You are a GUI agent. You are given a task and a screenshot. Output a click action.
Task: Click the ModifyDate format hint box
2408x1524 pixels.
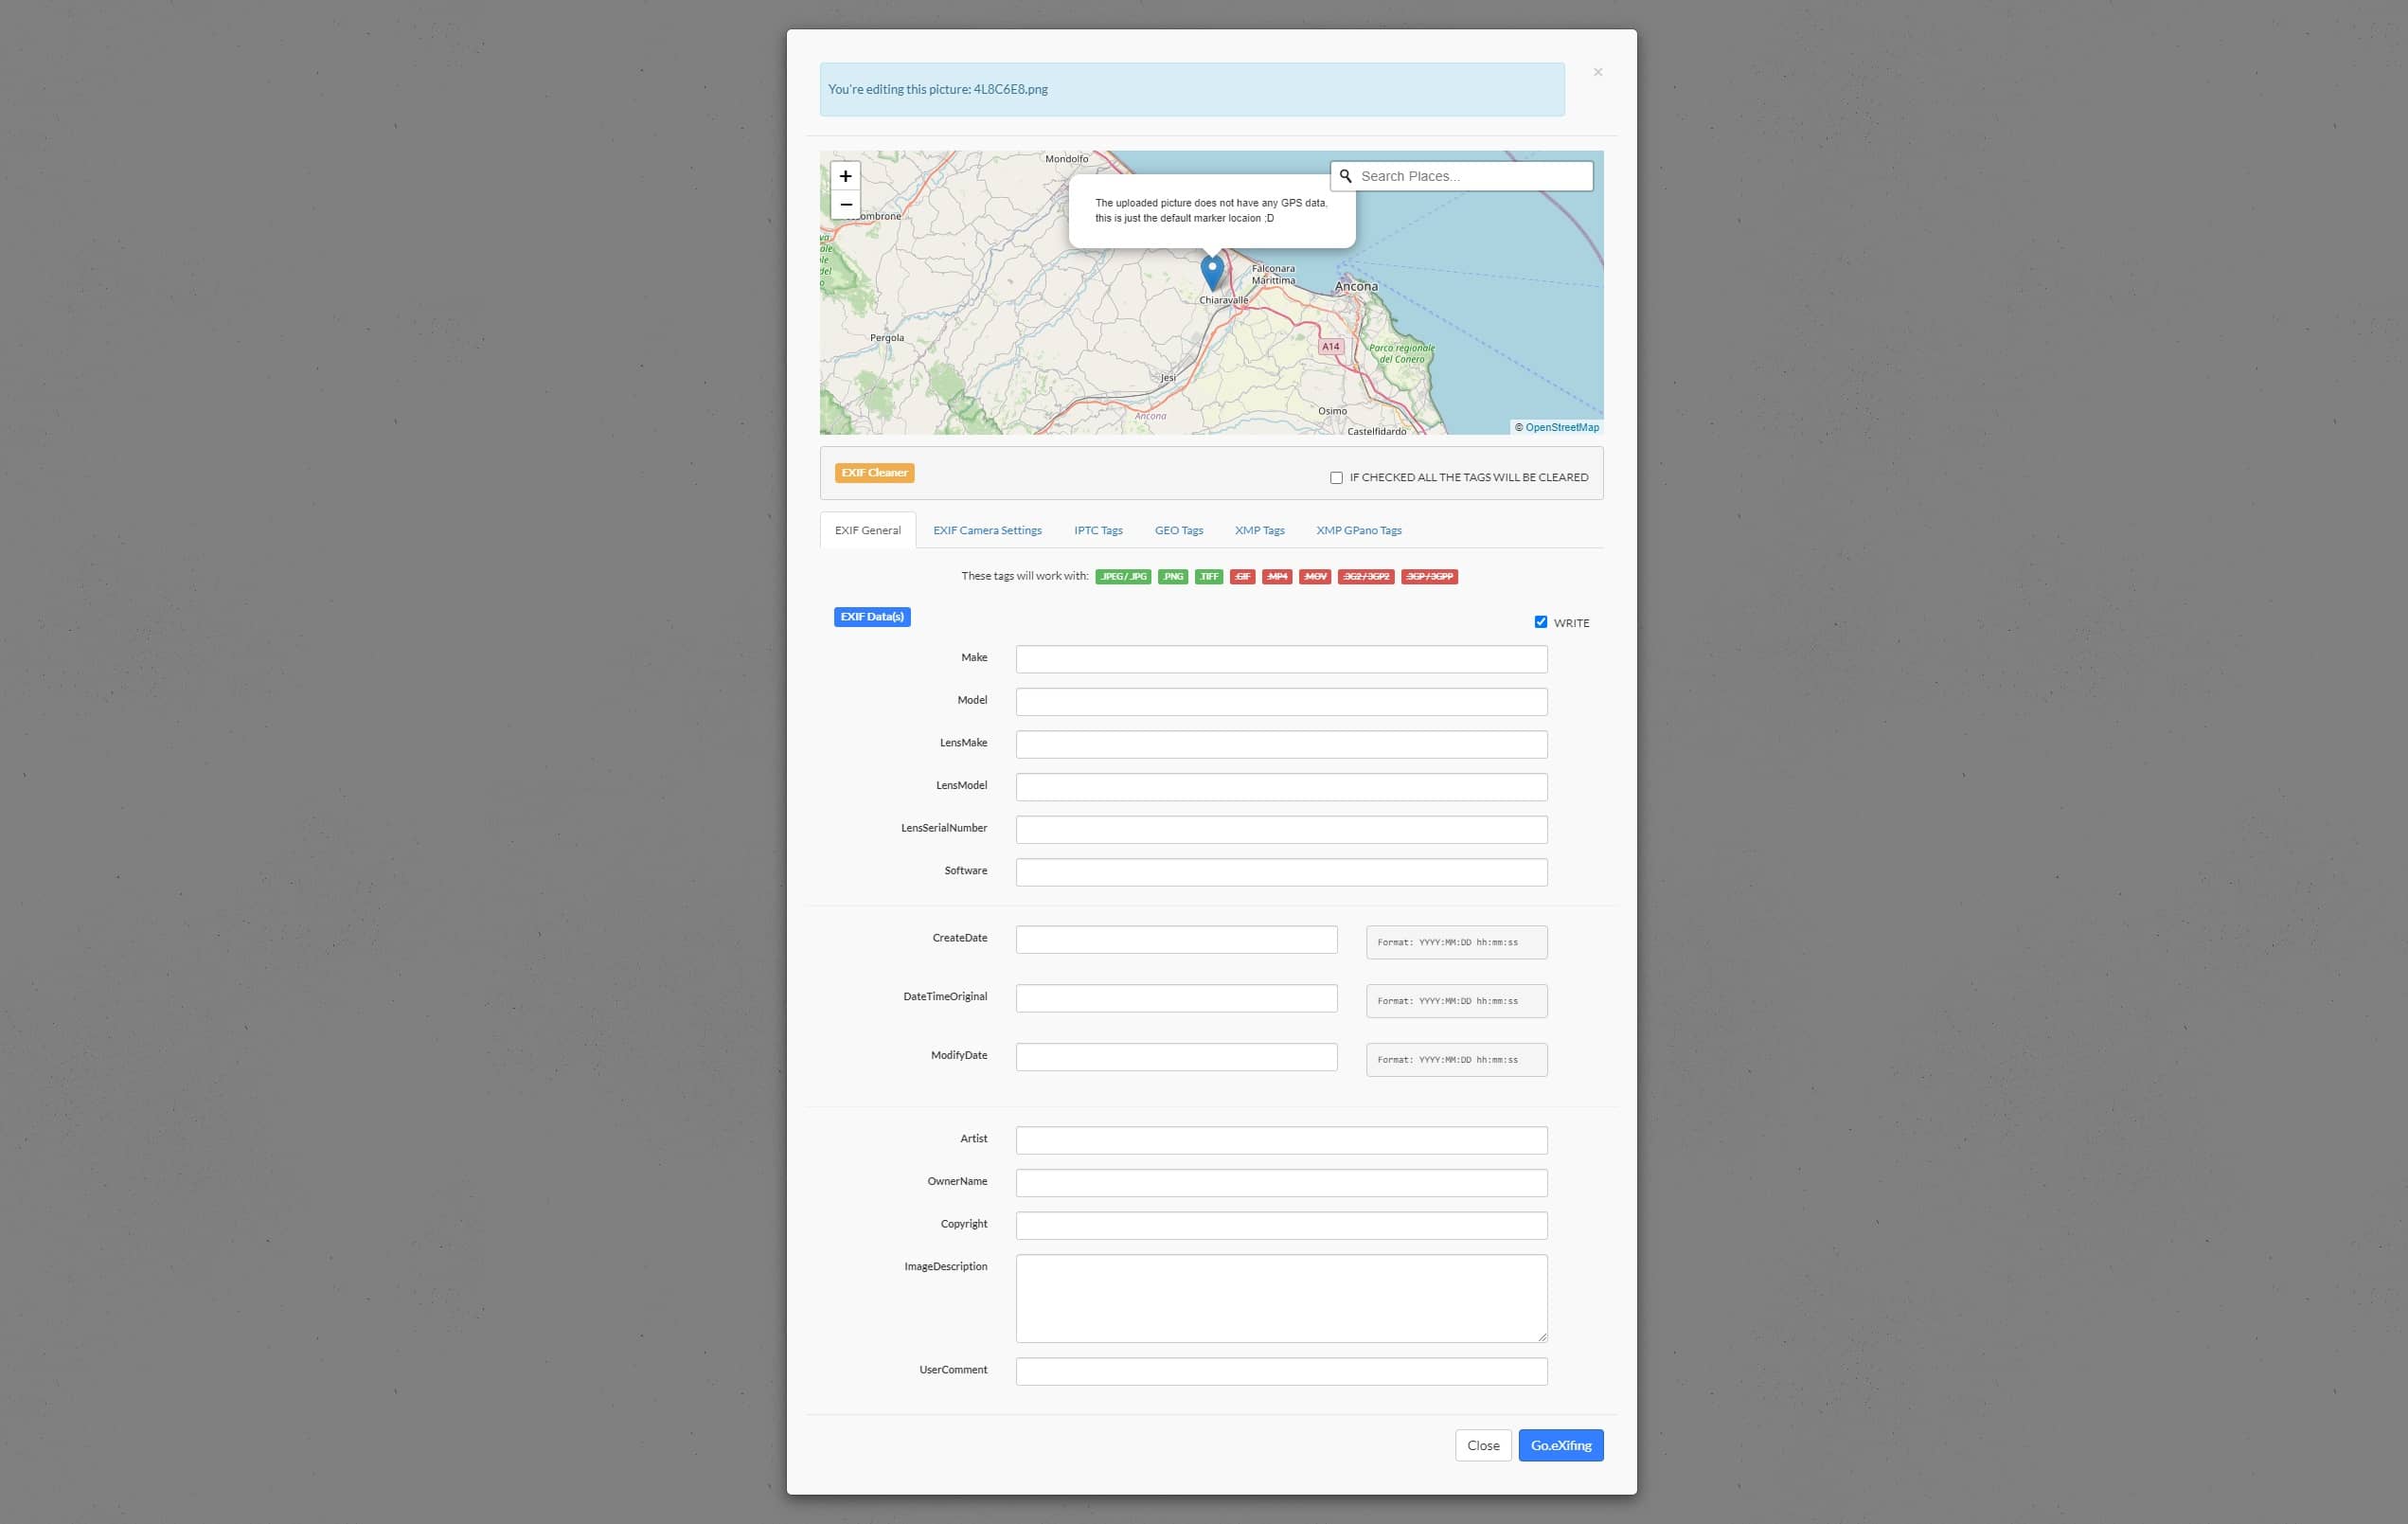[x=1456, y=1060]
